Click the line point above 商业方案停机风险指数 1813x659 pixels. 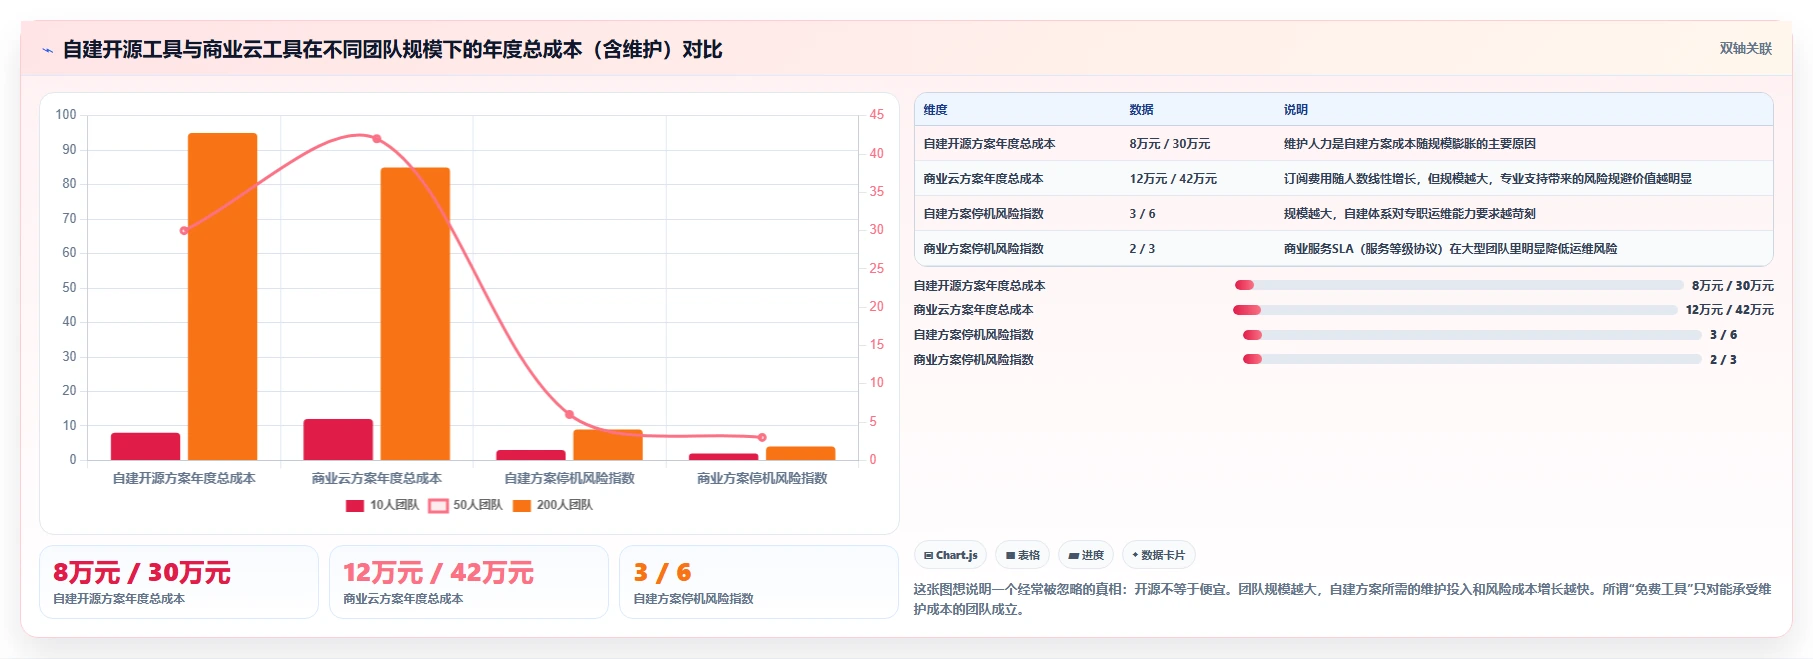[x=762, y=437]
